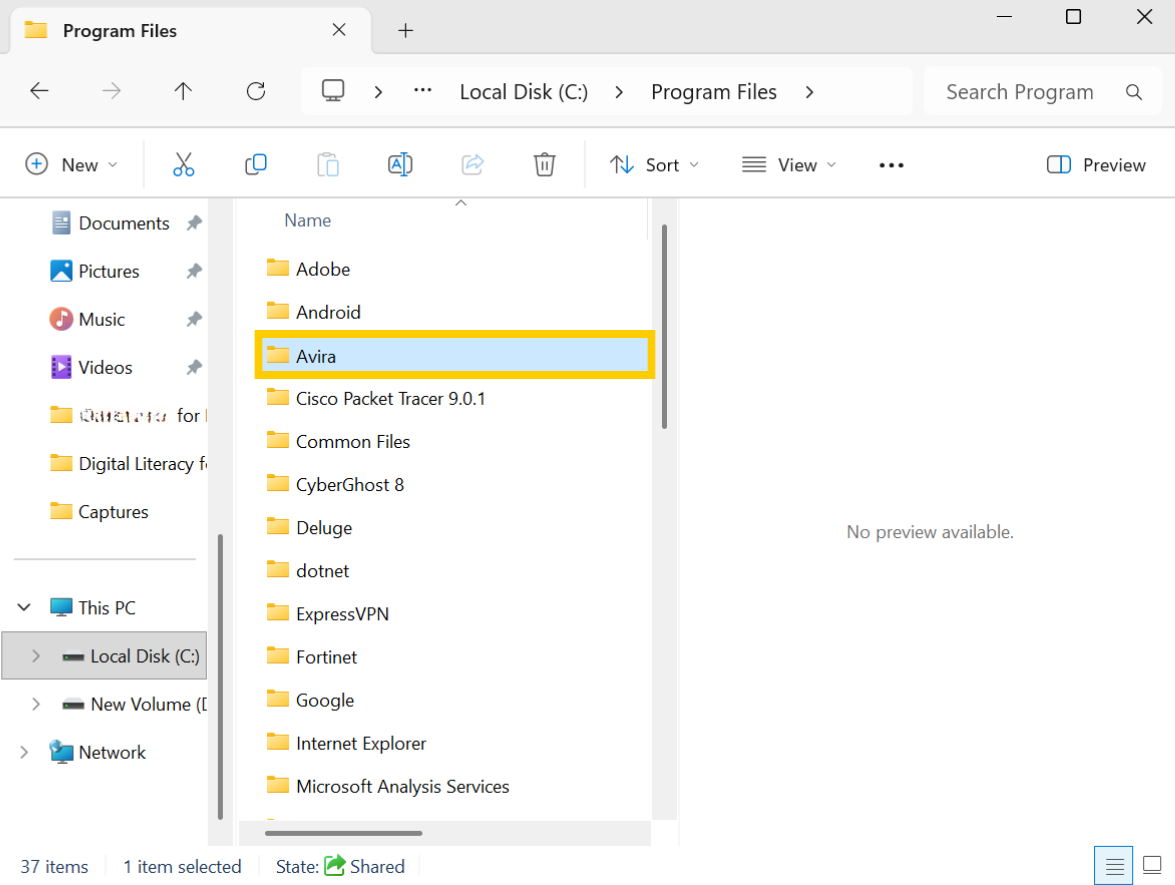The image size is (1175, 885).
Task: Switch to details view icon in status bar
Action: tap(1114, 866)
